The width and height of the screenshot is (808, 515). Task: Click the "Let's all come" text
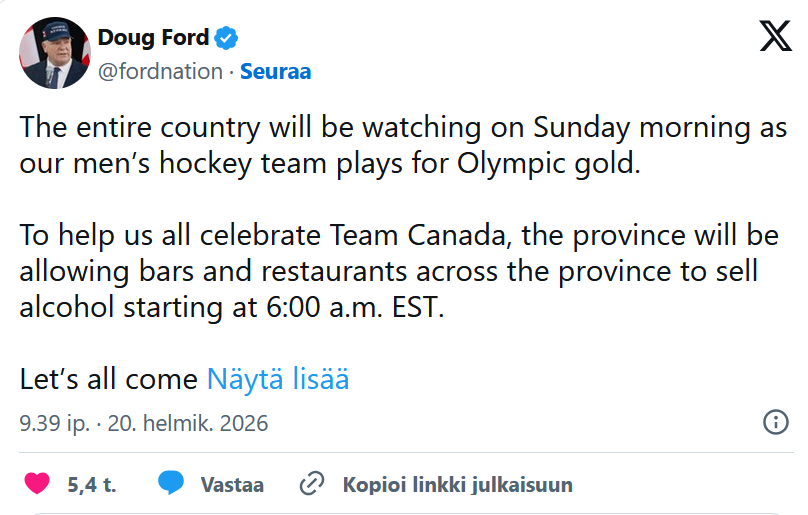(x=109, y=380)
